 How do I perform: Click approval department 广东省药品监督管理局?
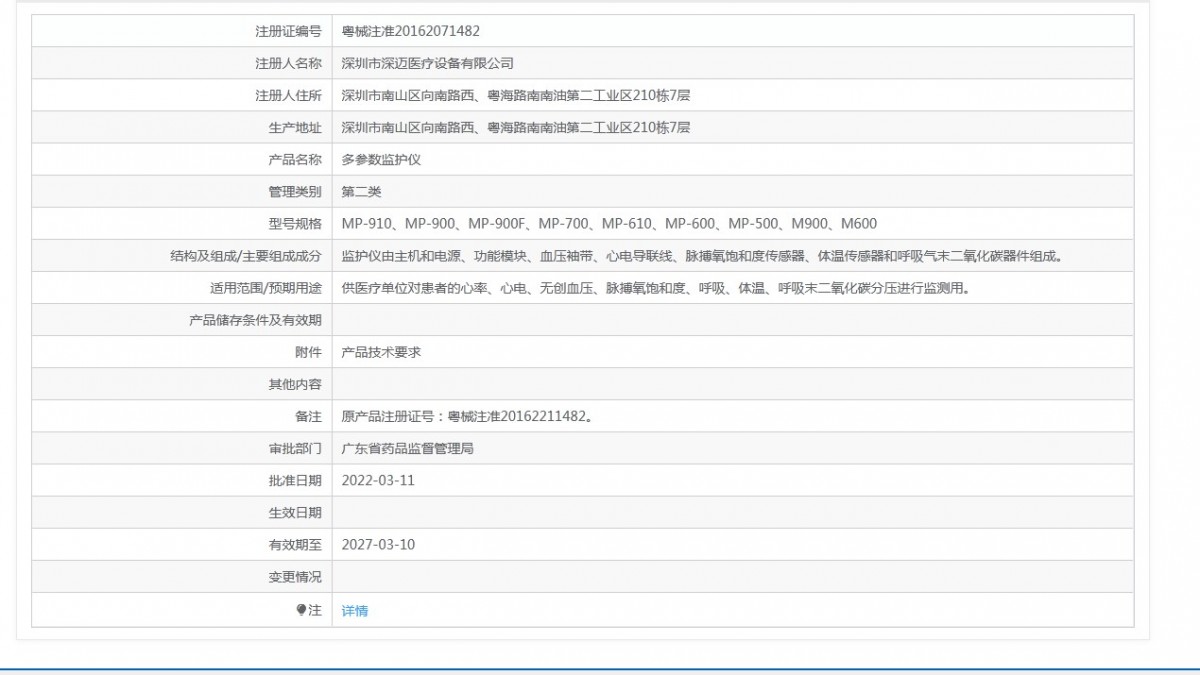[408, 448]
